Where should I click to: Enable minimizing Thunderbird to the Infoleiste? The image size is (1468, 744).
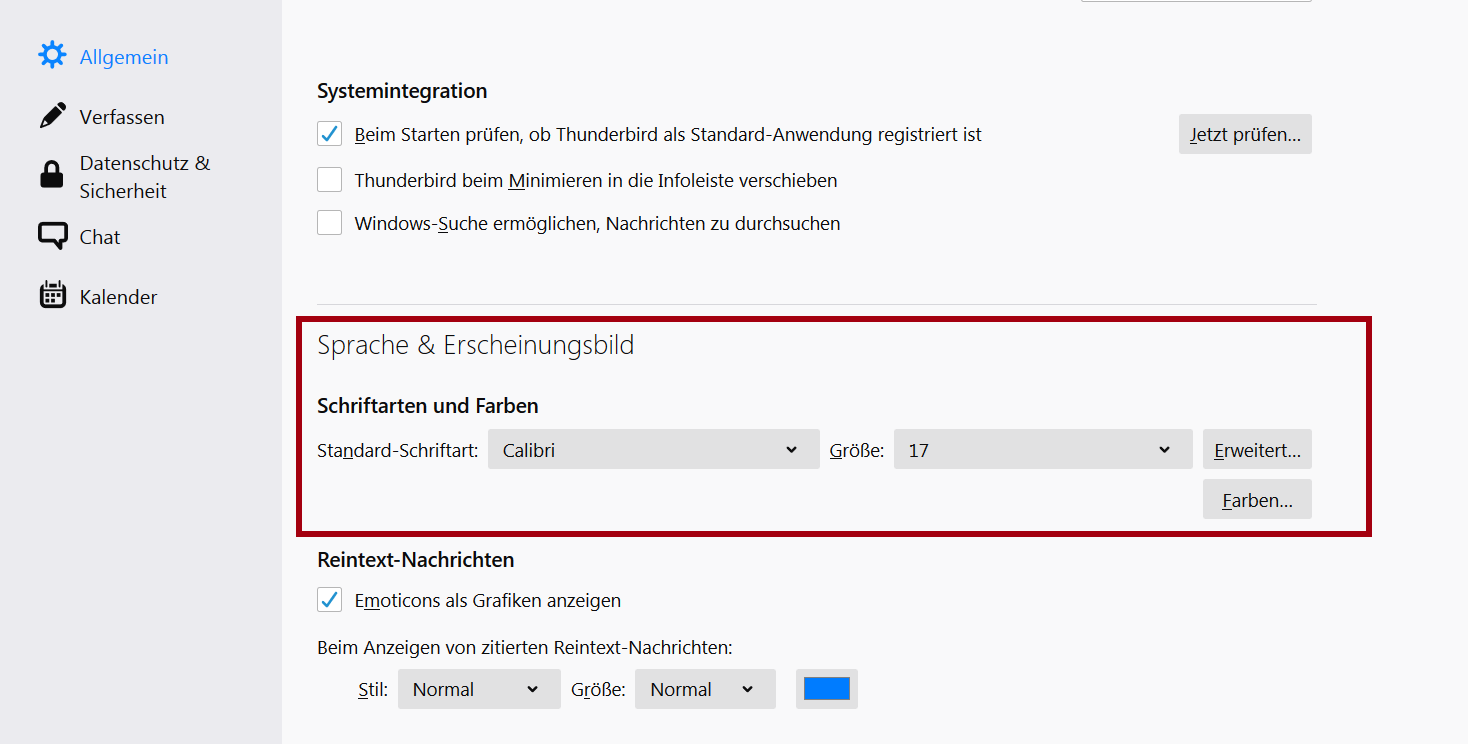pos(329,180)
